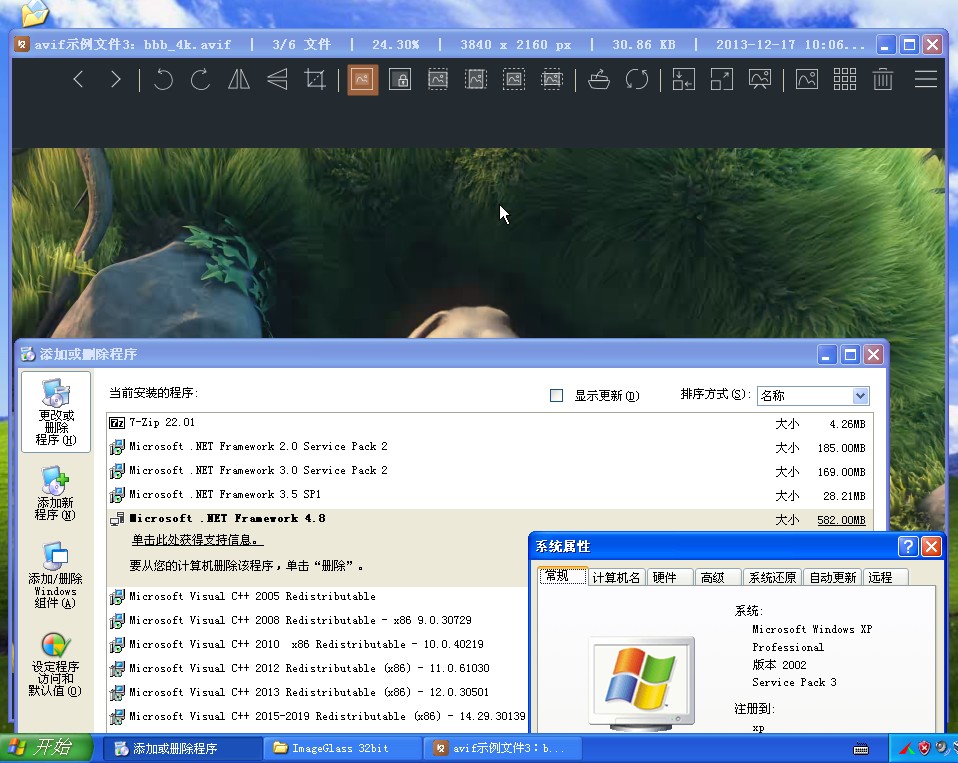Click the red shield tray icon
This screenshot has width=958, height=763.
click(x=924, y=748)
